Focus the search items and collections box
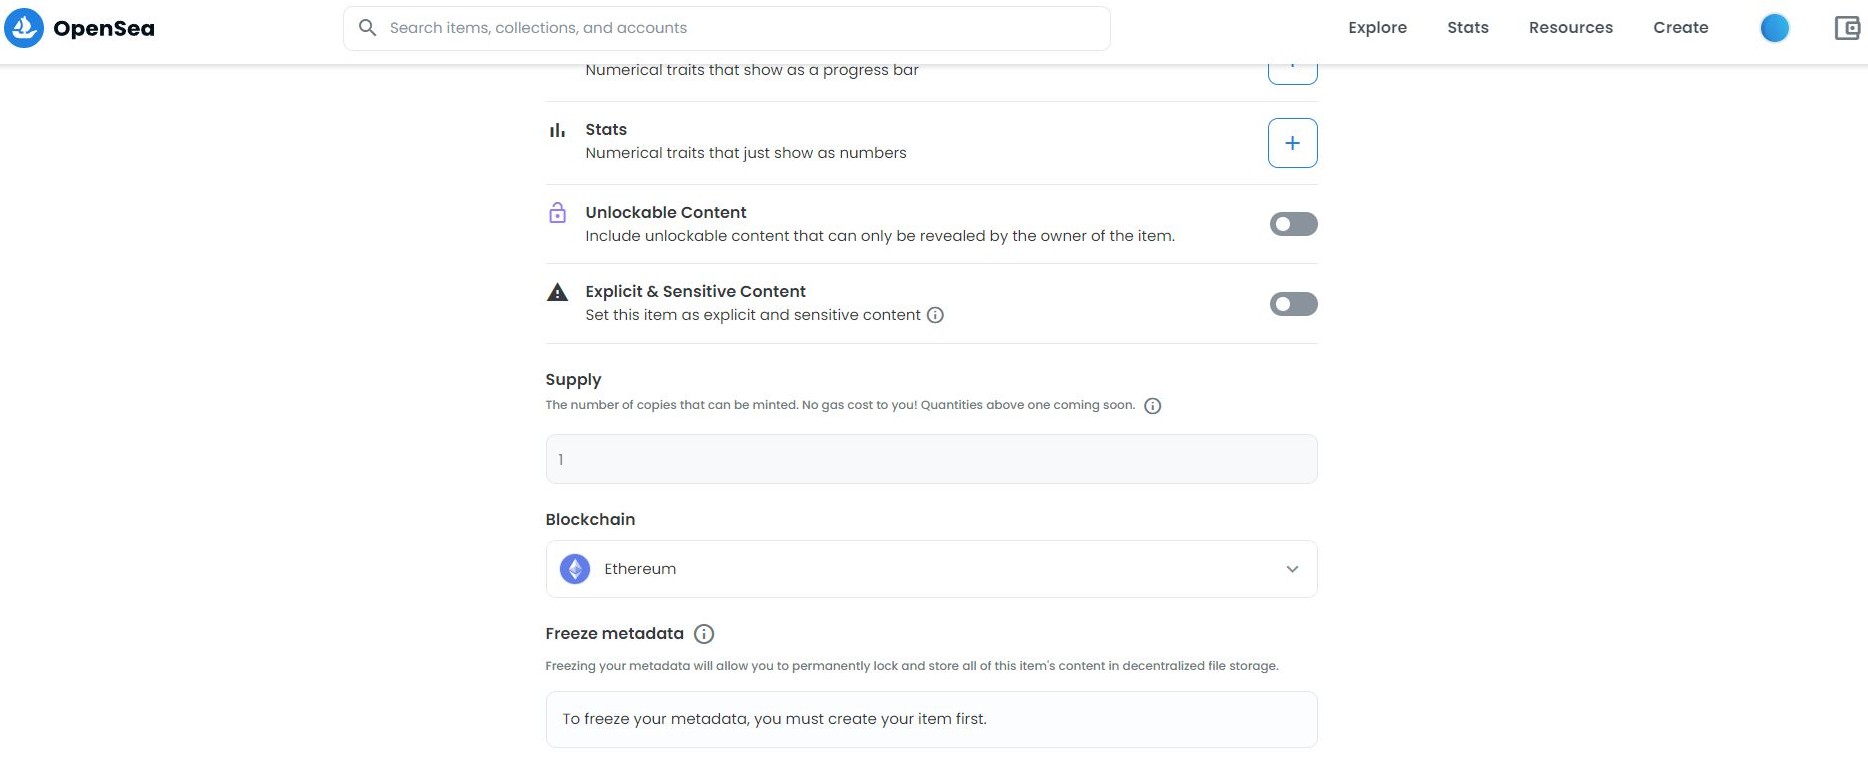This screenshot has height=760, width=1868. (x=727, y=28)
